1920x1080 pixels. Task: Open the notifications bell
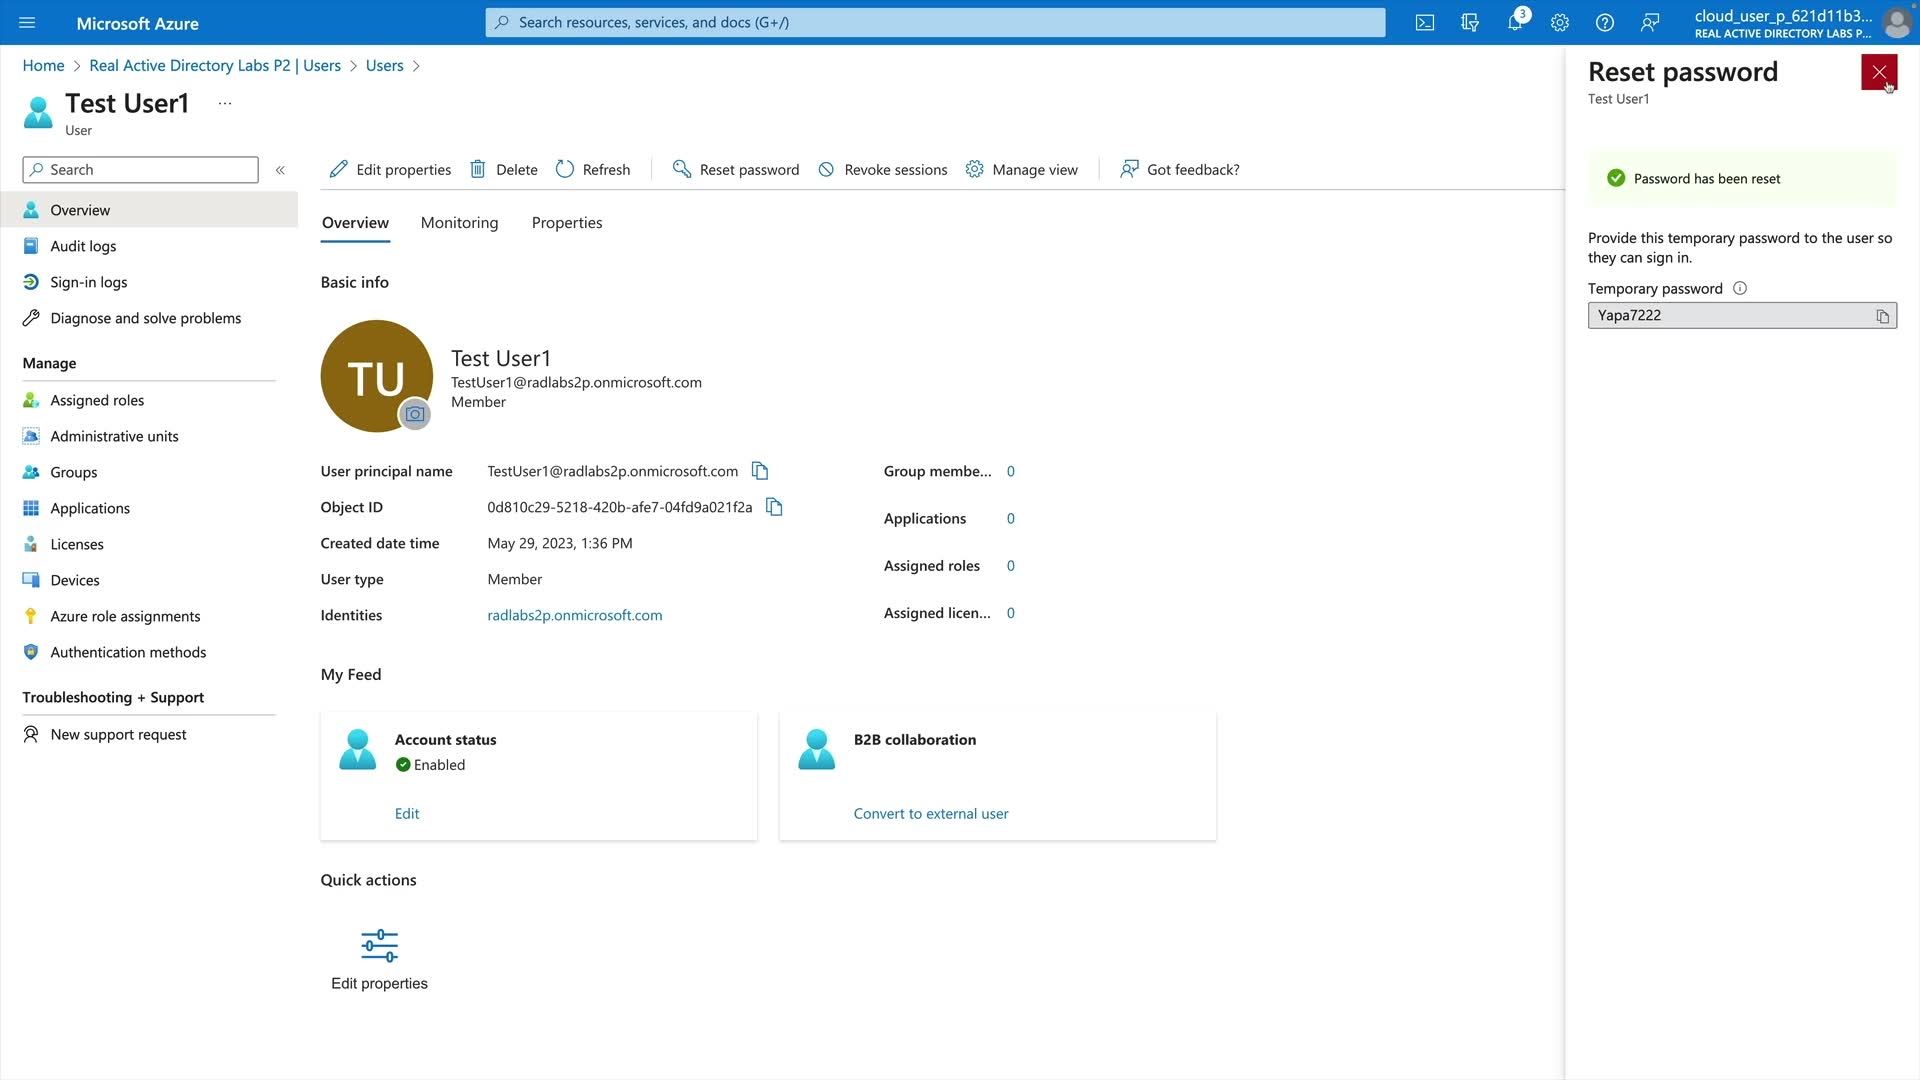pyautogui.click(x=1515, y=22)
